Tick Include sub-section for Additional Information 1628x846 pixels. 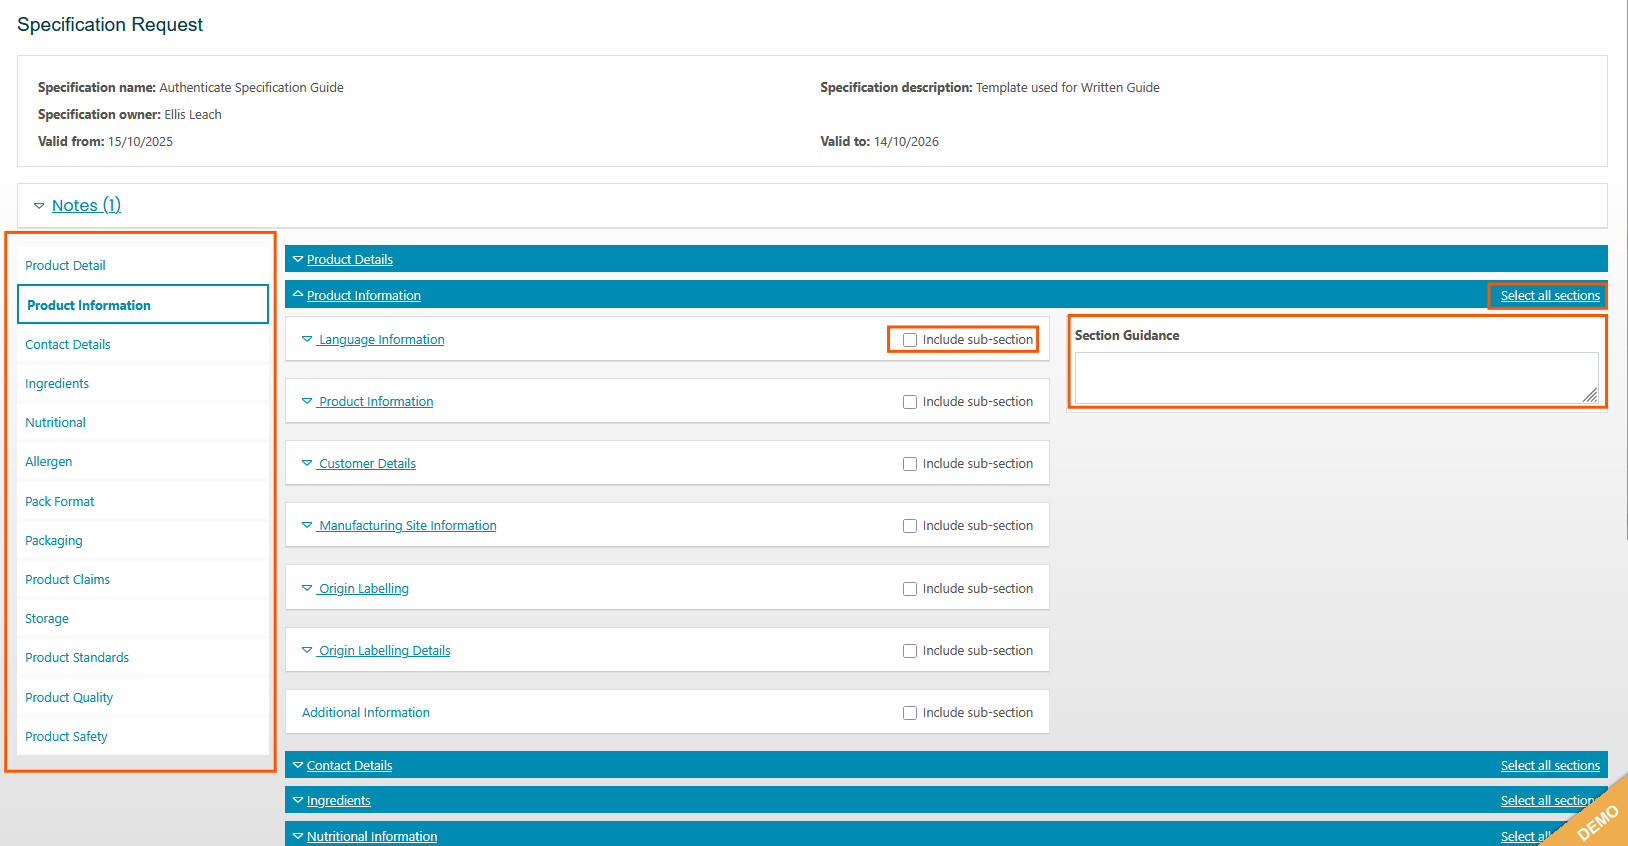pos(910,713)
